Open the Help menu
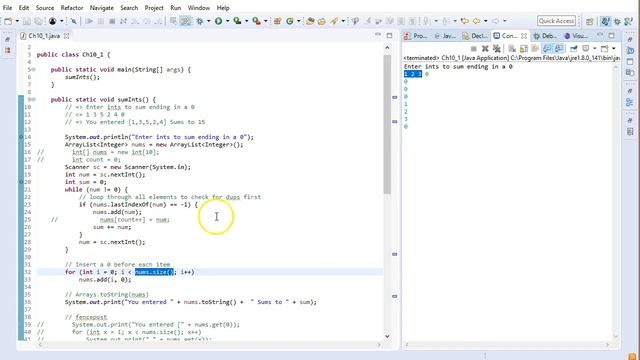Viewport: 640px width, 360px height. pyautogui.click(x=223, y=8)
